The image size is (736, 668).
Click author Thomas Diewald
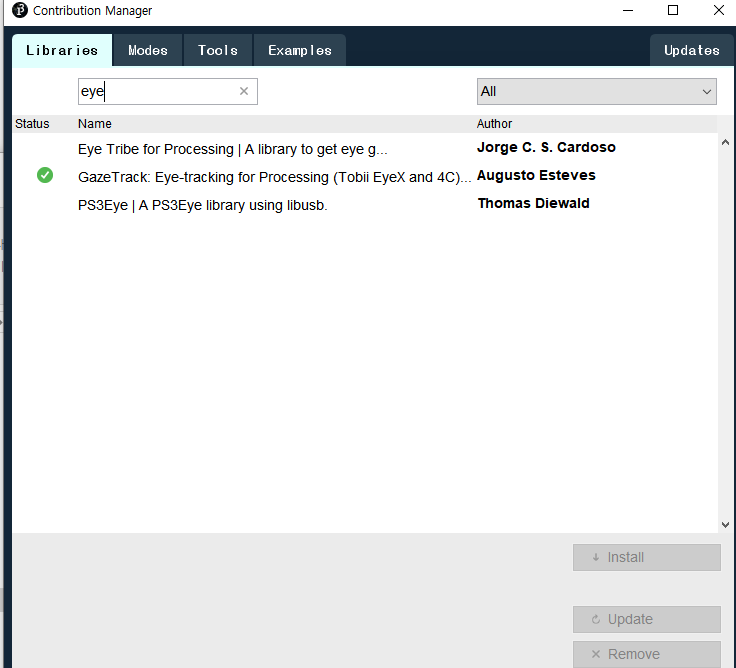click(533, 203)
